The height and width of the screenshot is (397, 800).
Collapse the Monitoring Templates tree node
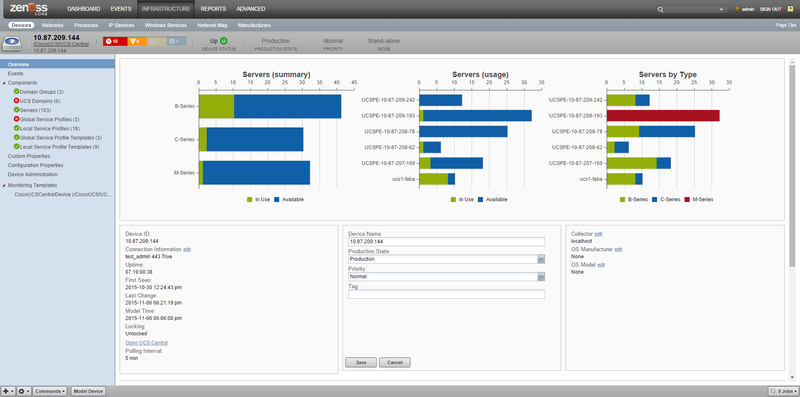pyautogui.click(x=4, y=186)
